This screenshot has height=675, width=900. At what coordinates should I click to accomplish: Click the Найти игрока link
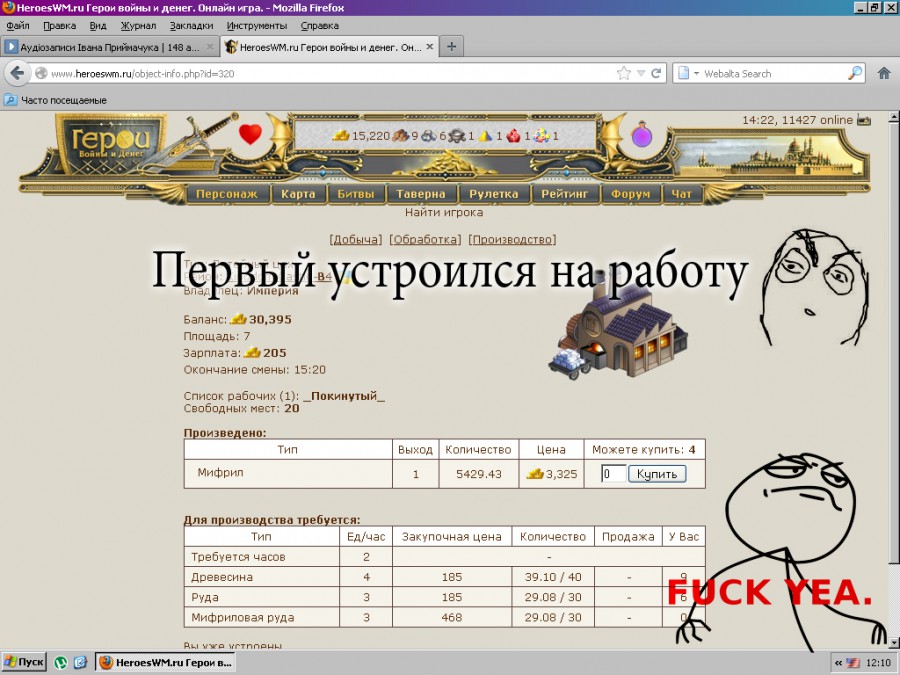pyautogui.click(x=444, y=212)
